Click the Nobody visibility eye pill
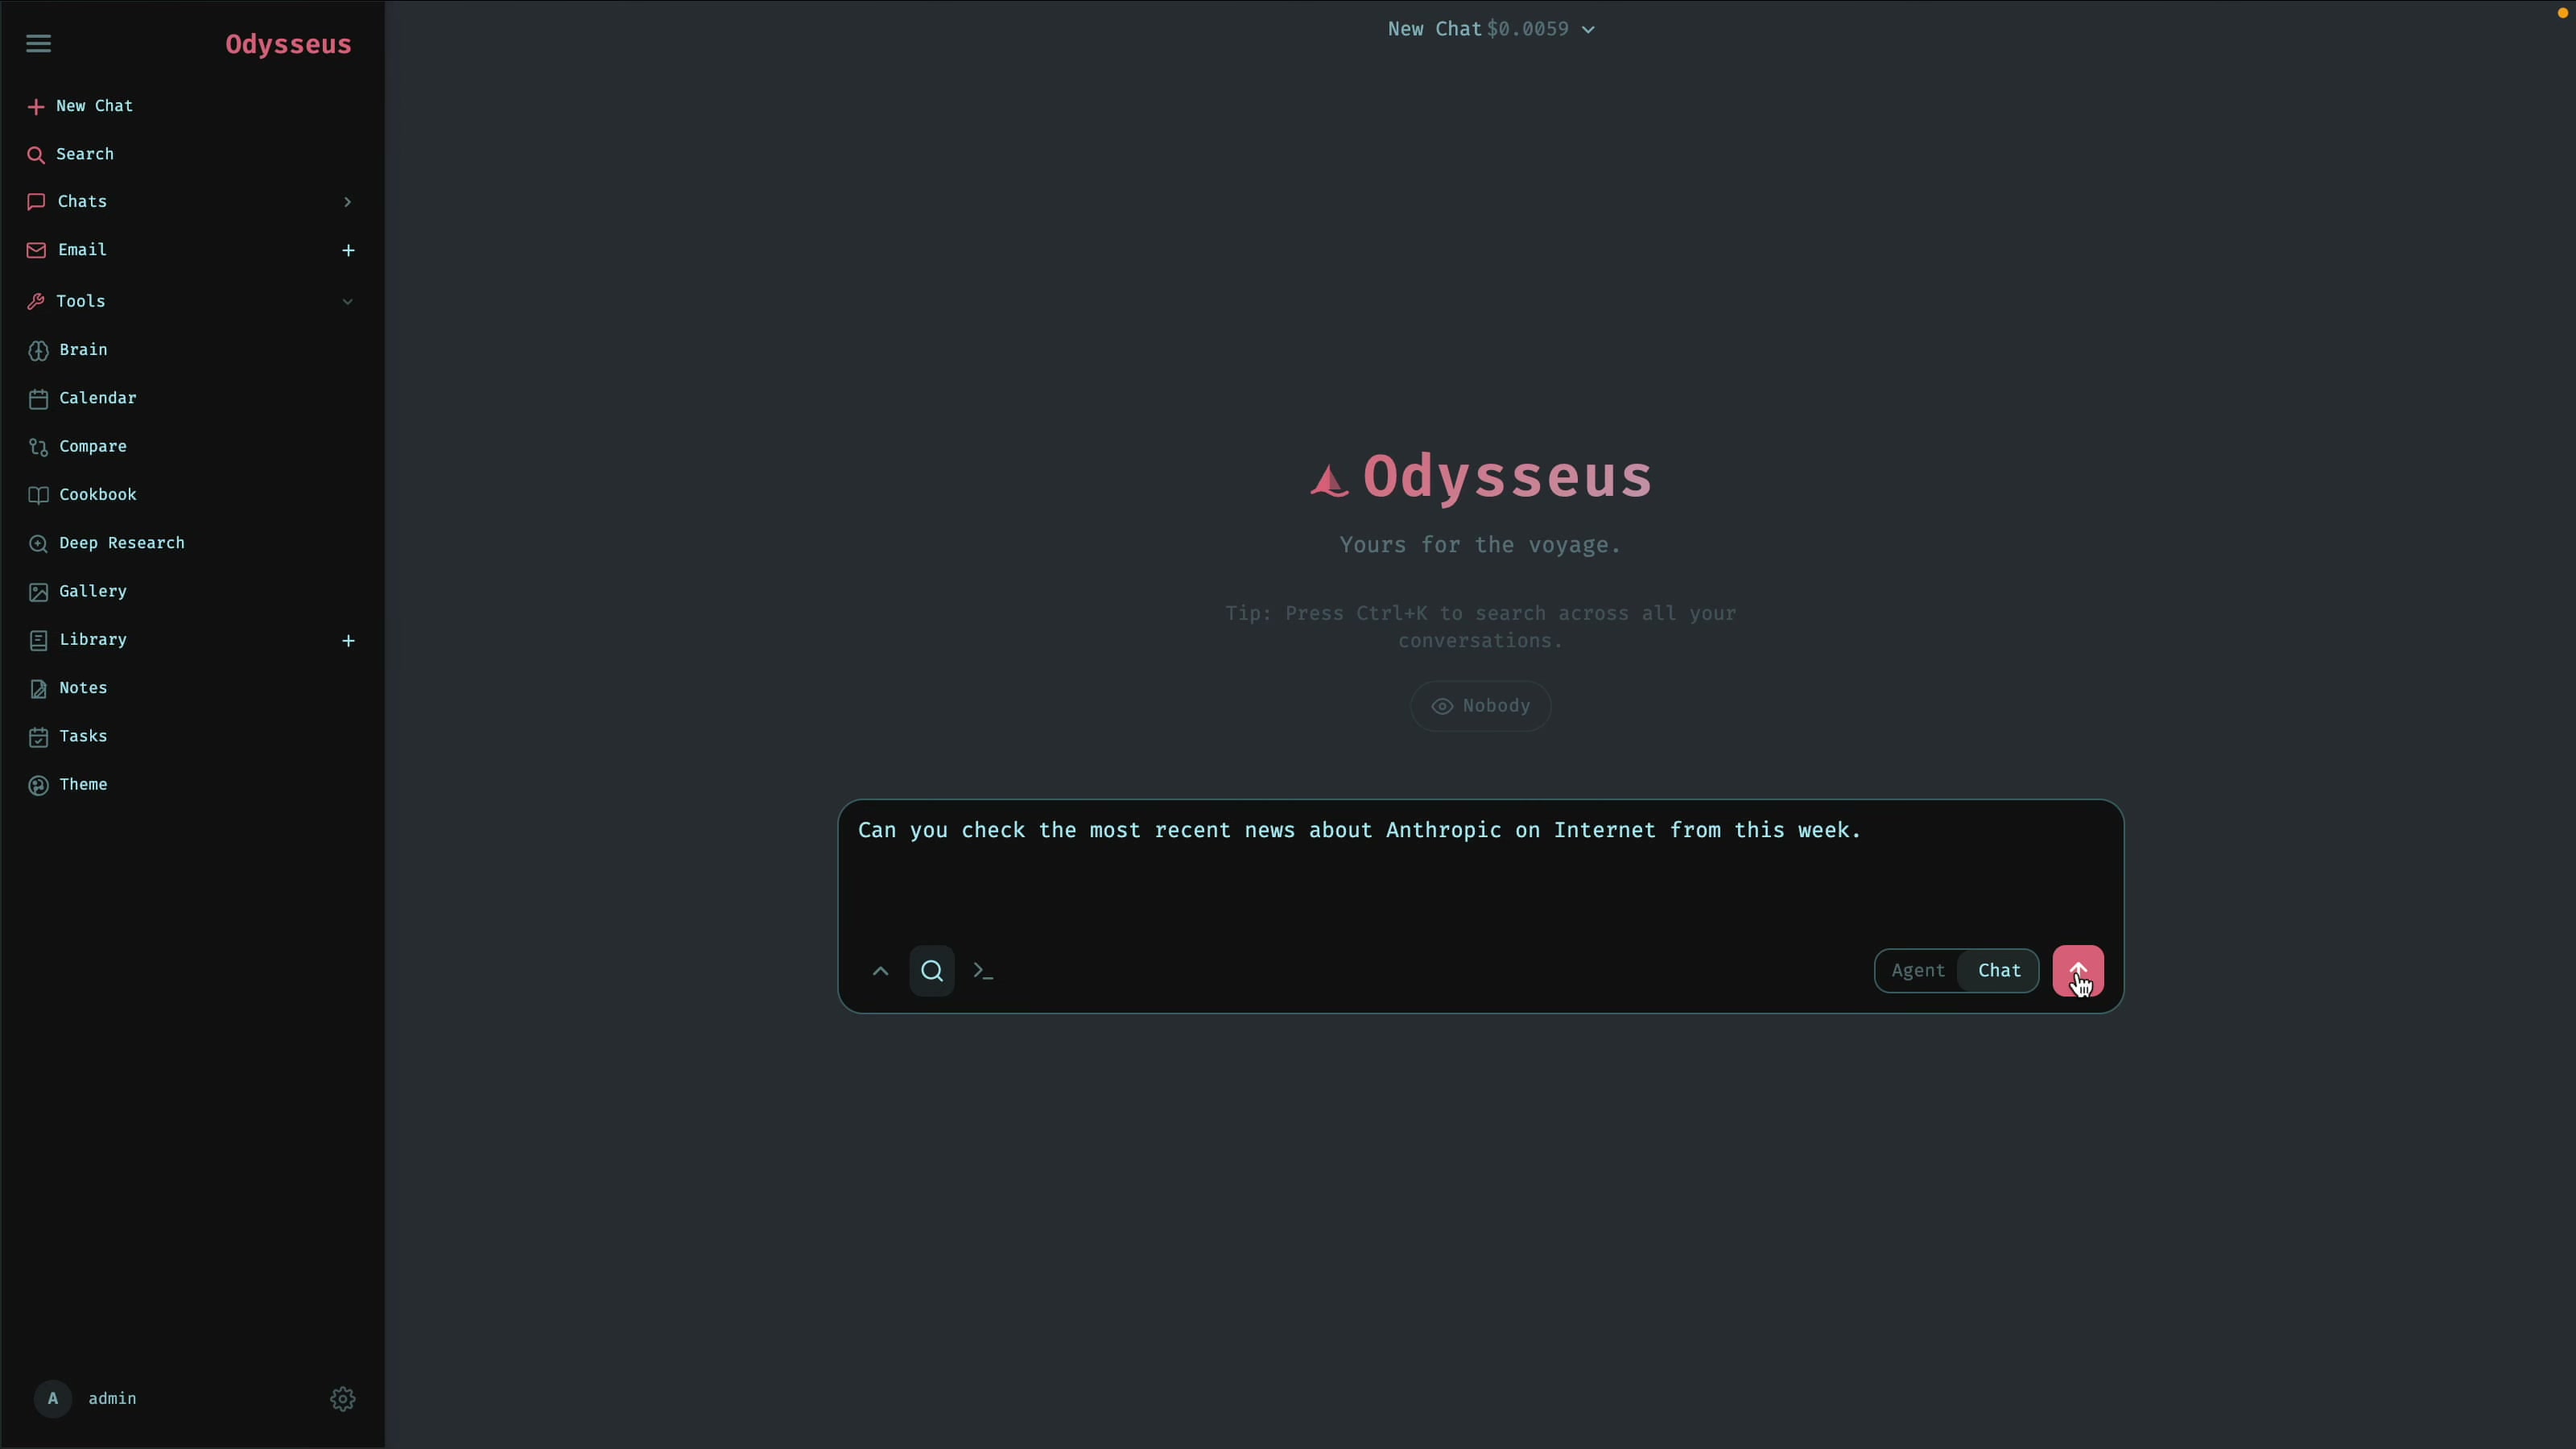This screenshot has height=1449, width=2576. 1480,706
